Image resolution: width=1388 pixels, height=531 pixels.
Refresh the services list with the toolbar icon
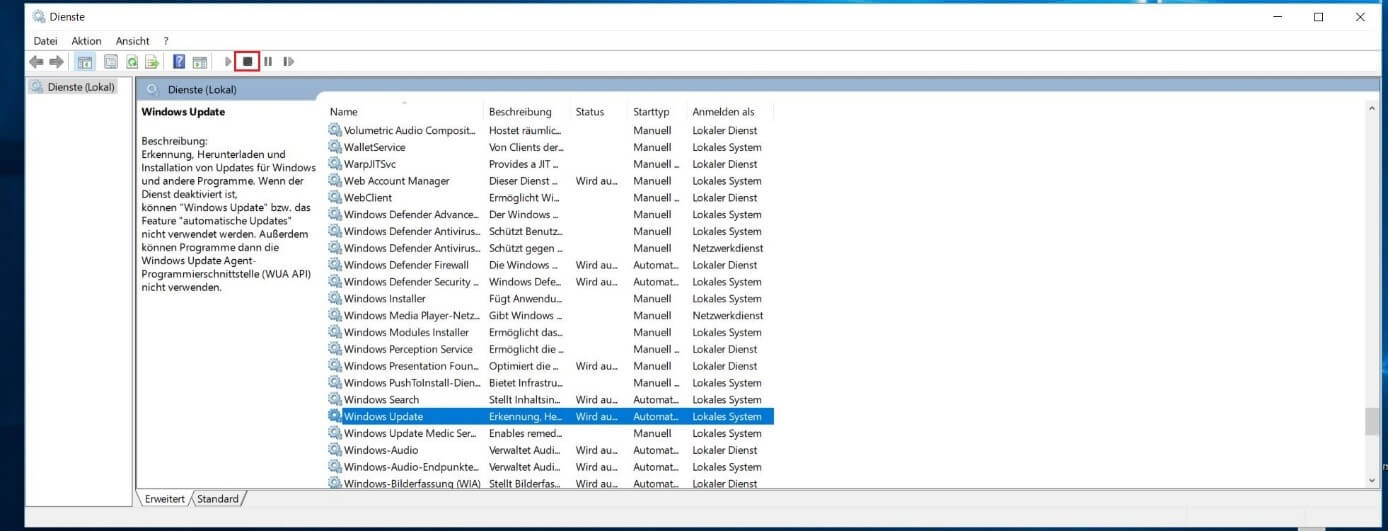[x=131, y=62]
